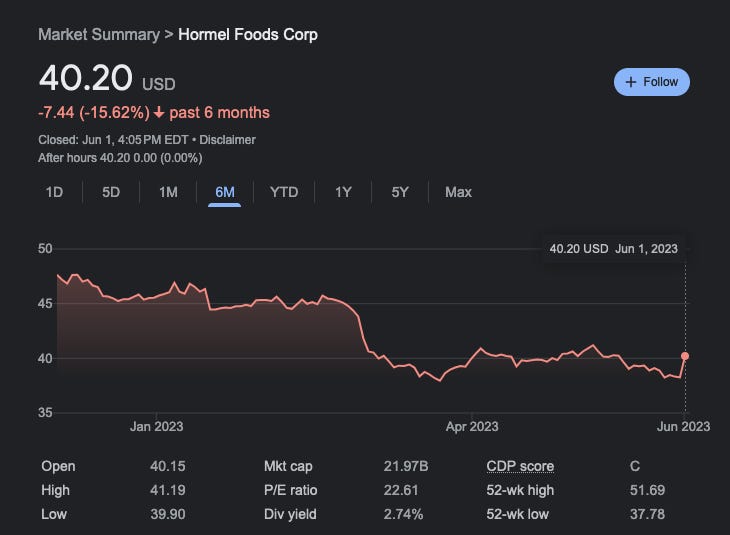This screenshot has height=535, width=730.
Task: Switch chart to Max range
Action: 458,192
